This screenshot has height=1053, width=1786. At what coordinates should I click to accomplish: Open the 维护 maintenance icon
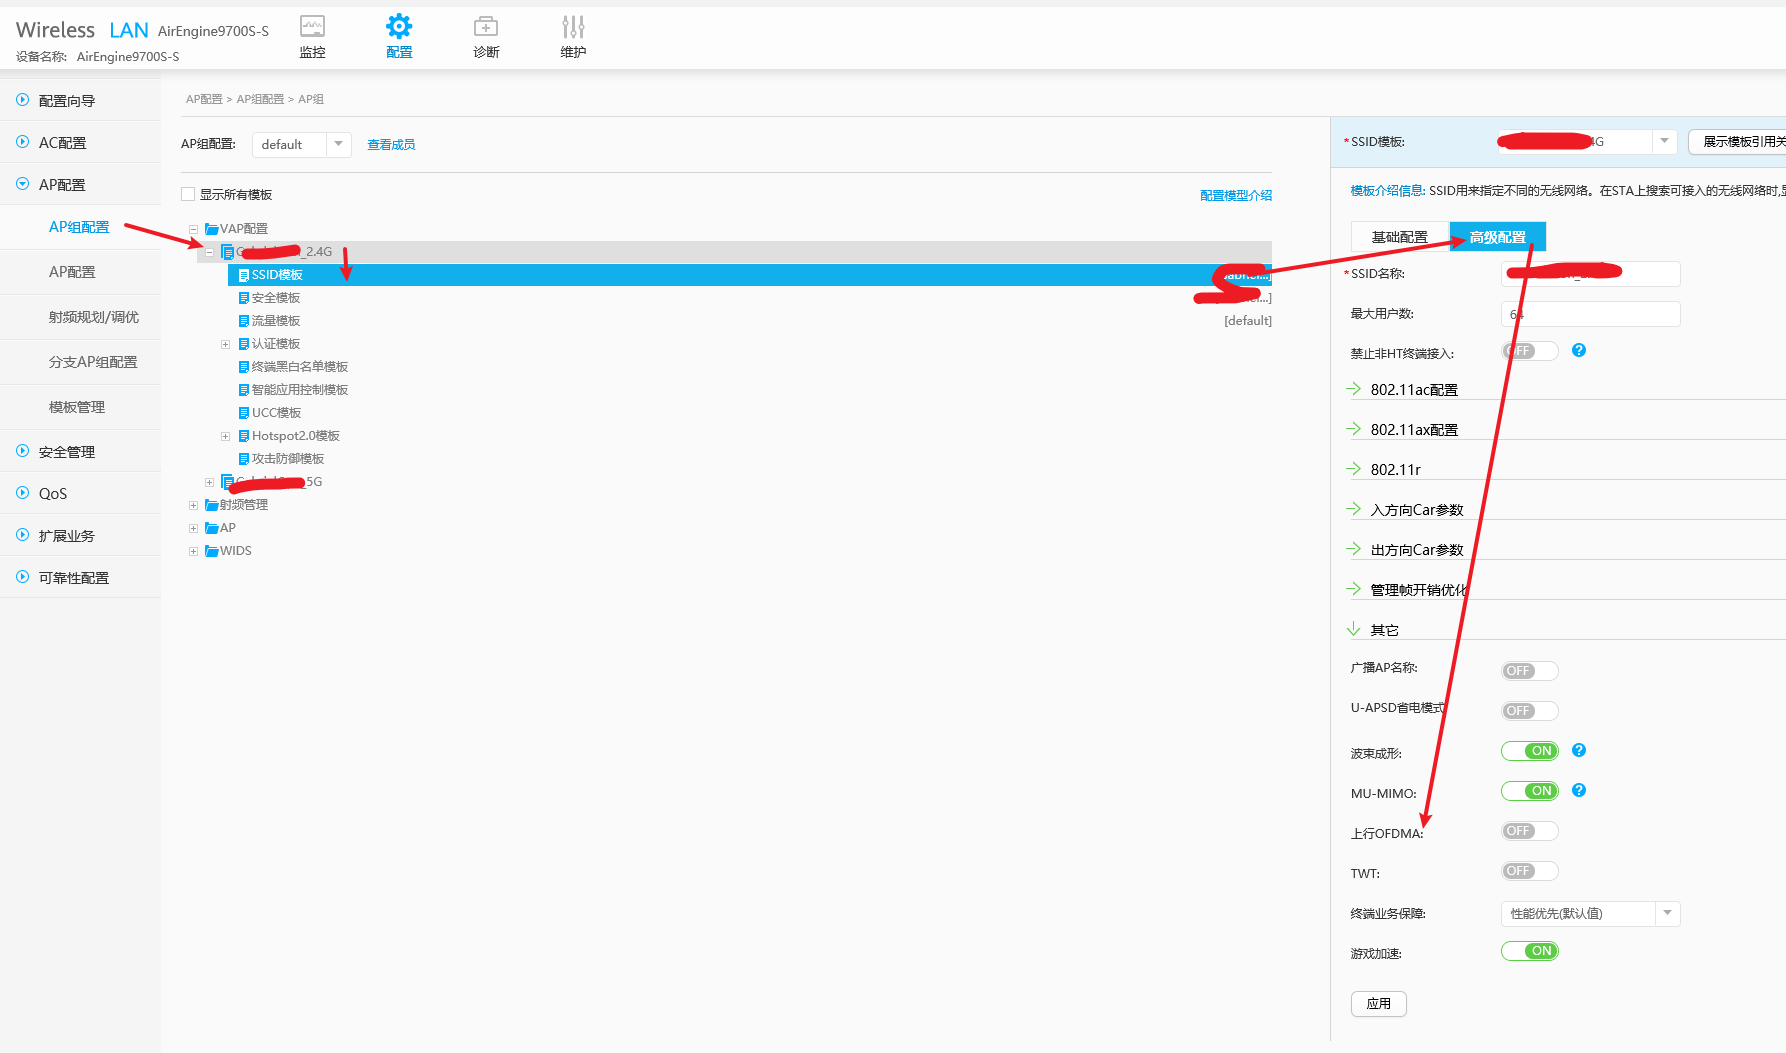pyautogui.click(x=573, y=27)
